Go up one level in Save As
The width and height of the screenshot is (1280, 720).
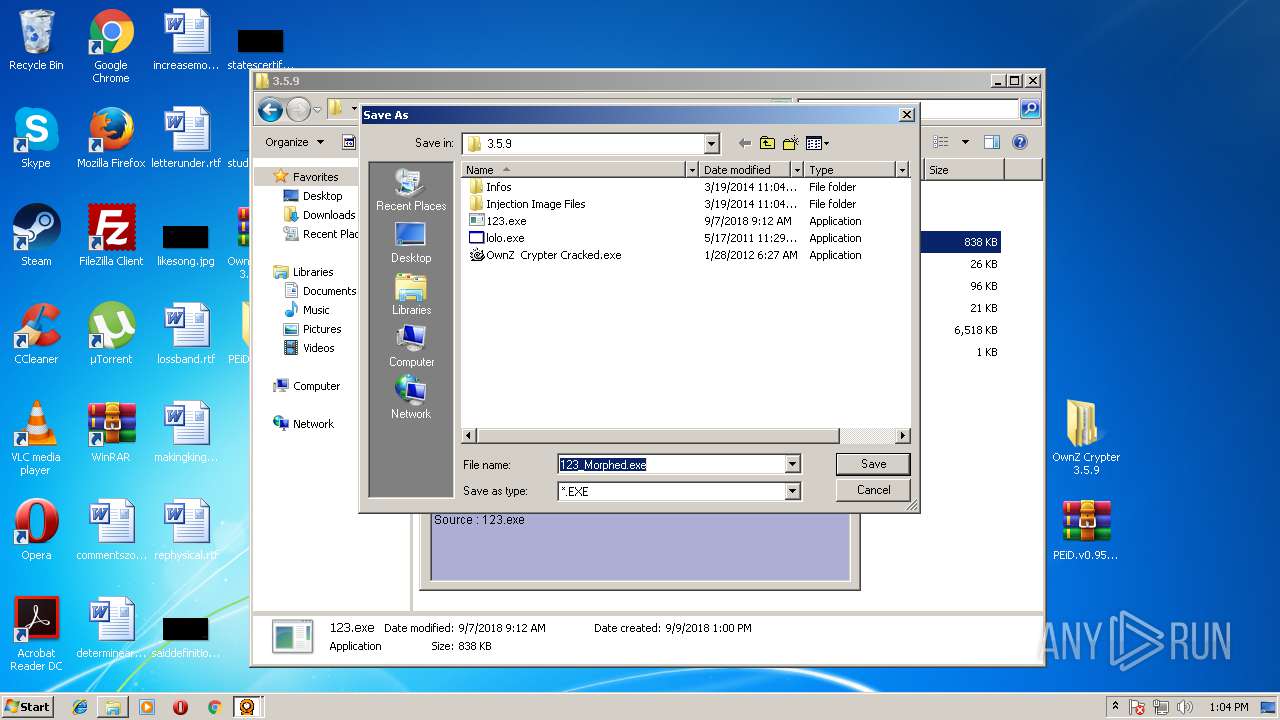pyautogui.click(x=767, y=143)
